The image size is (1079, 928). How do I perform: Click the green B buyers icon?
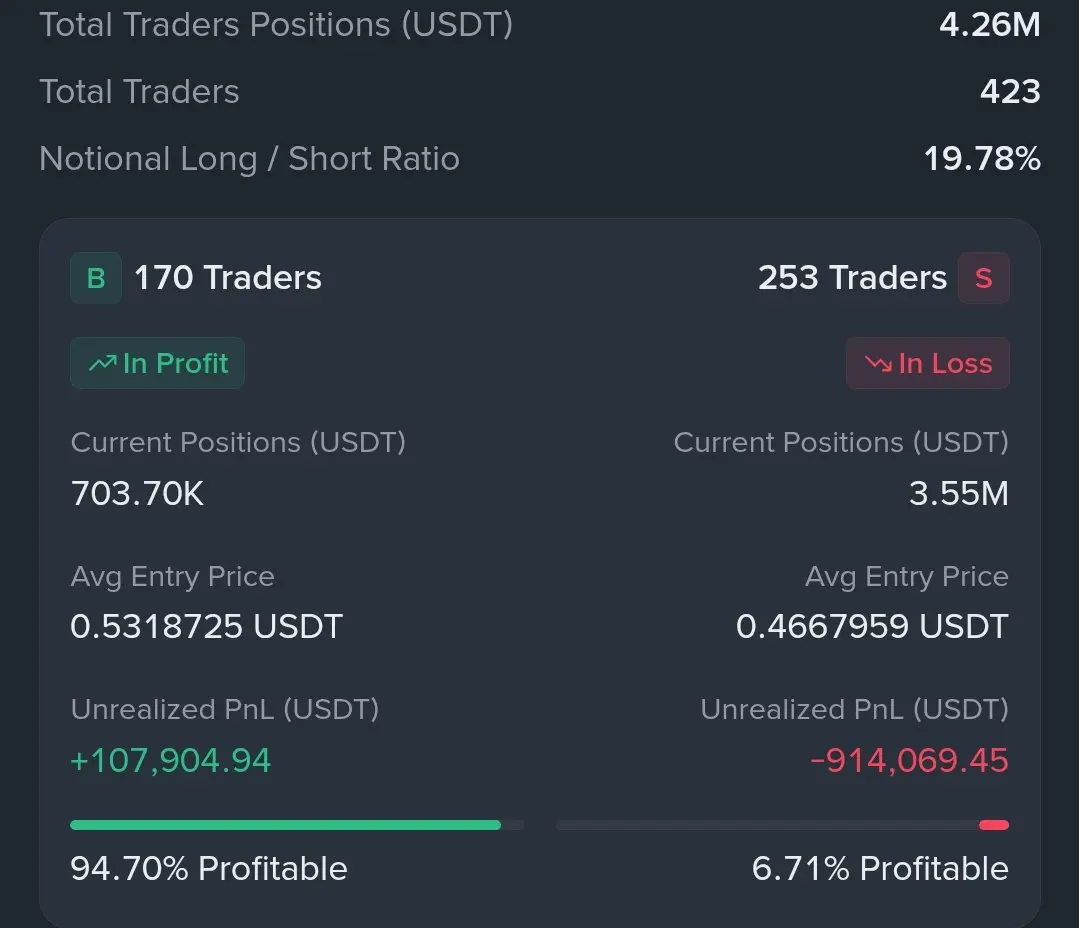pos(96,278)
